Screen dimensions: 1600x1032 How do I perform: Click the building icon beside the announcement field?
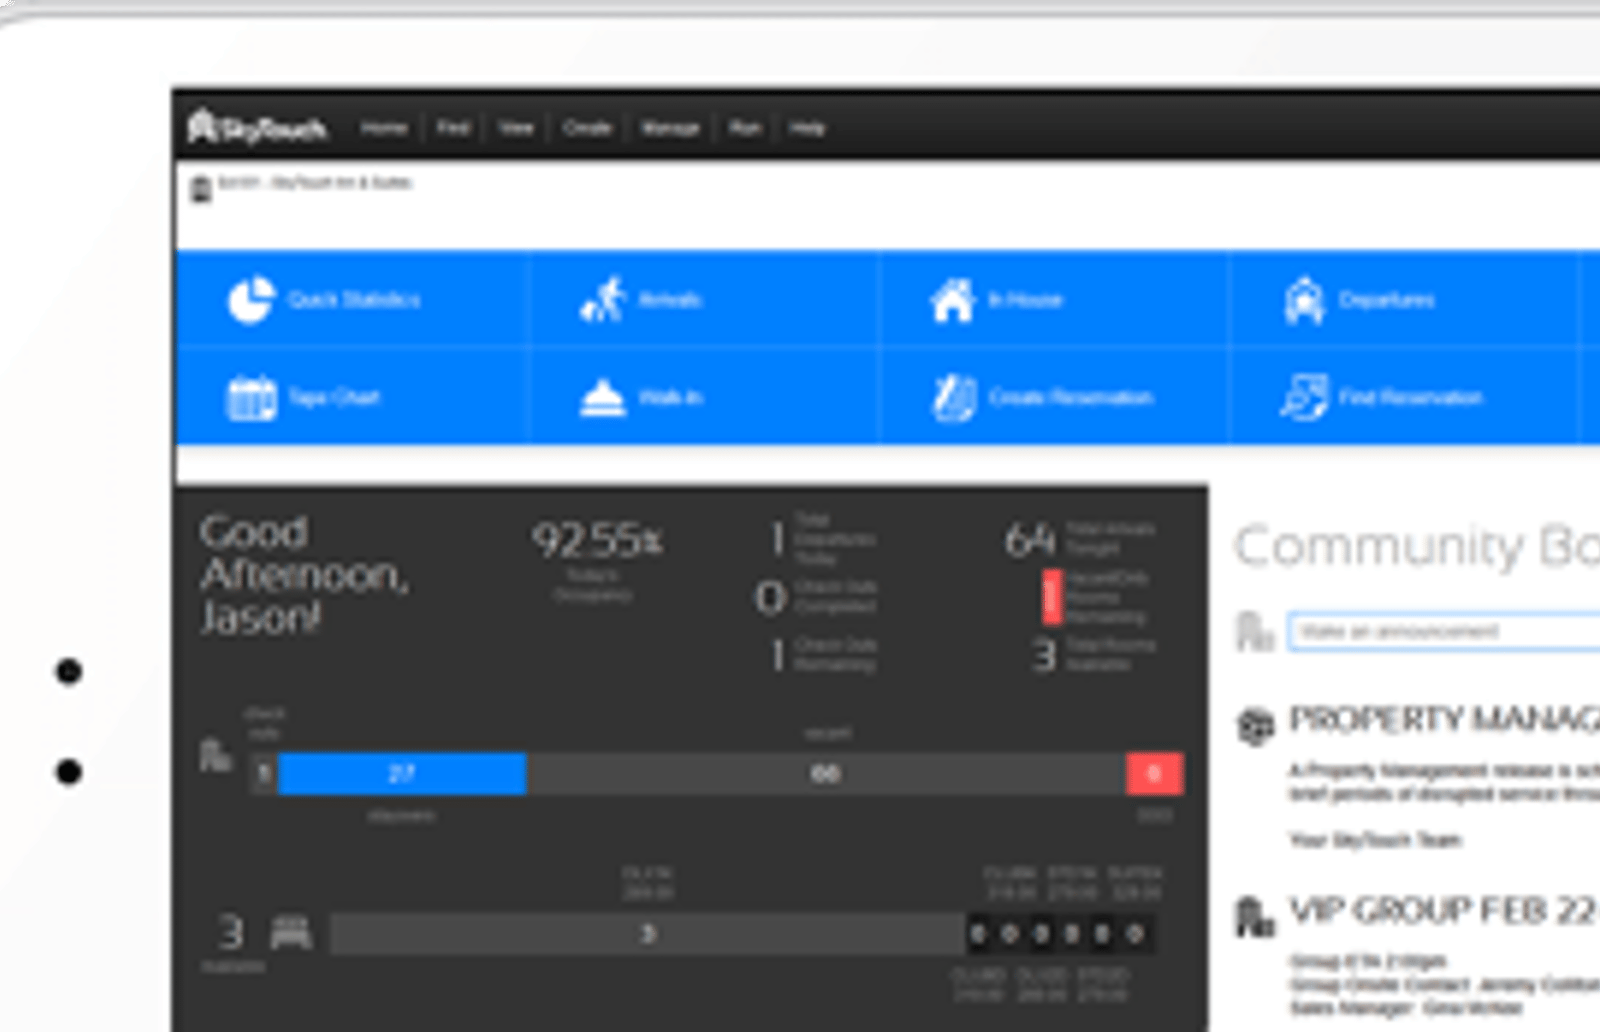tap(1254, 631)
